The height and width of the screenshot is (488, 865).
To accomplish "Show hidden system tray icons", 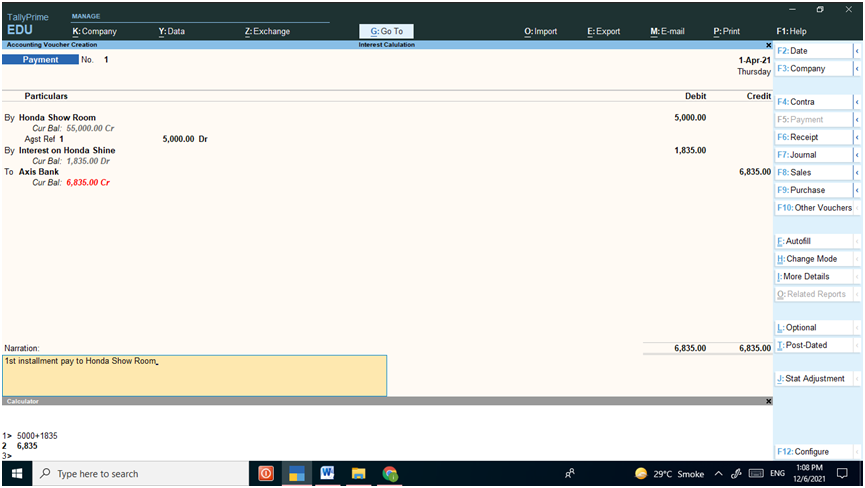I will click(x=718, y=474).
